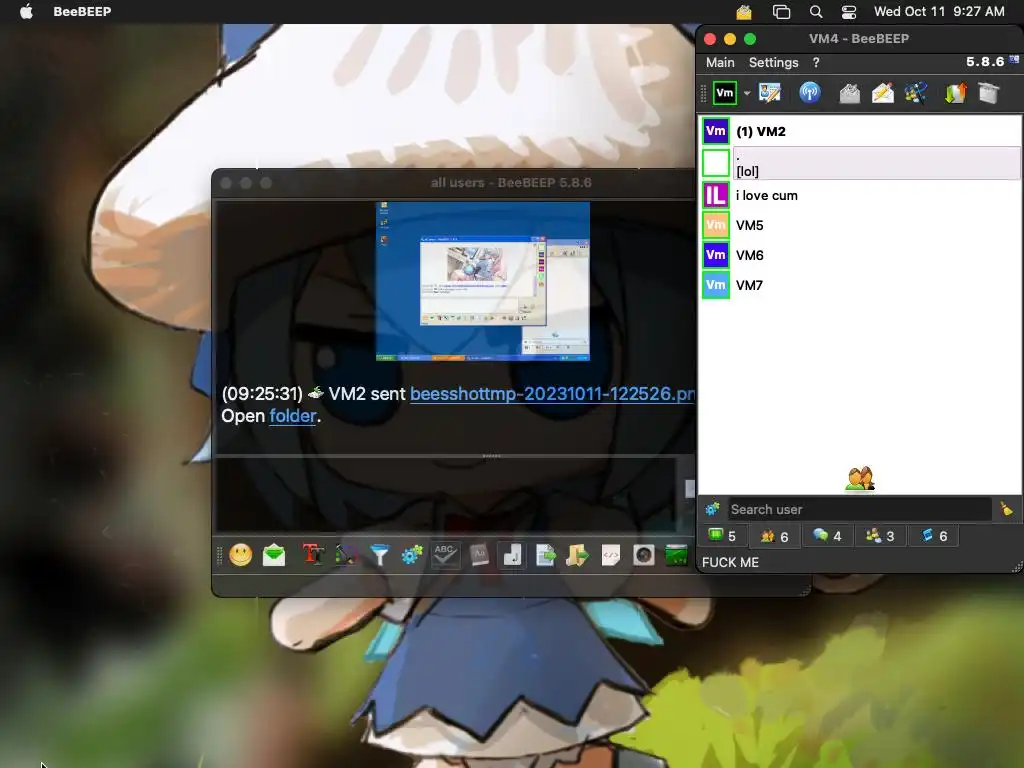This screenshot has height=768, width=1024.
Task: Click send file icon in chat toolbar
Action: click(545, 555)
